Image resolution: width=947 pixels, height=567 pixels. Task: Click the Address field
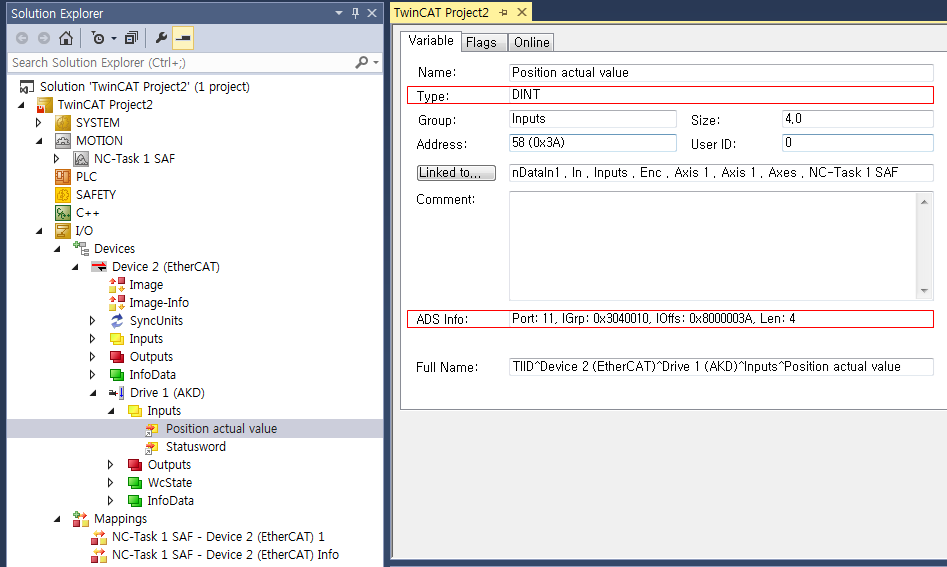tap(592, 143)
